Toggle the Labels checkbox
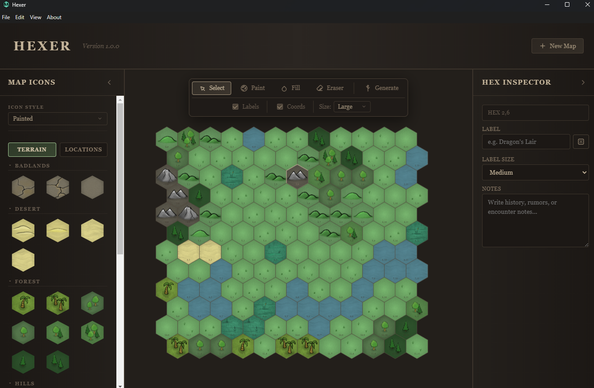The width and height of the screenshot is (594, 388). (x=235, y=107)
